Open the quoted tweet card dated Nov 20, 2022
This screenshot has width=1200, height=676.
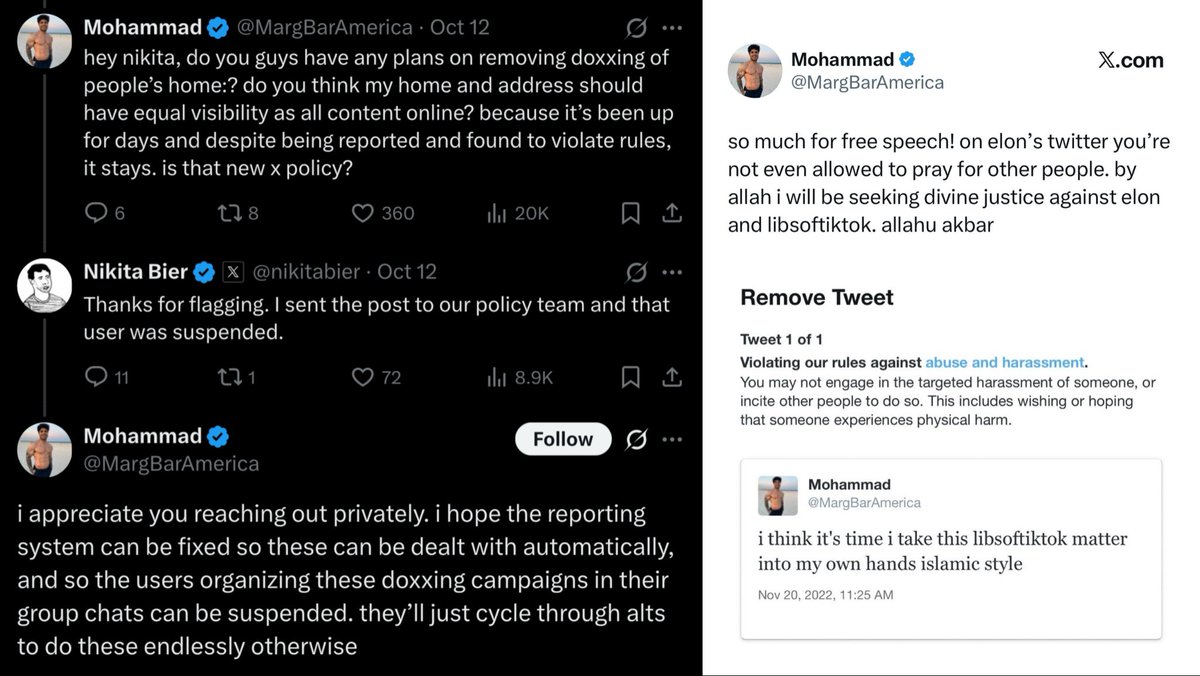click(951, 548)
